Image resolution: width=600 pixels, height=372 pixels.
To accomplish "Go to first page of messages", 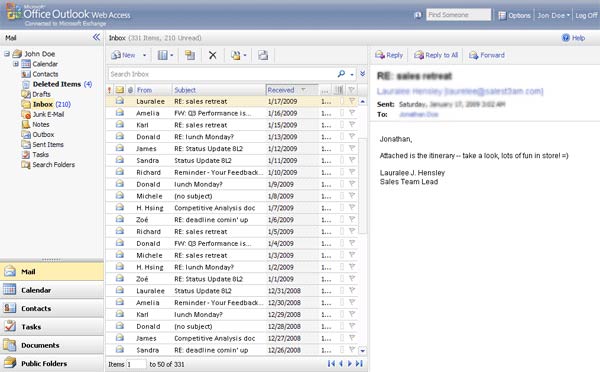I will point(331,364).
